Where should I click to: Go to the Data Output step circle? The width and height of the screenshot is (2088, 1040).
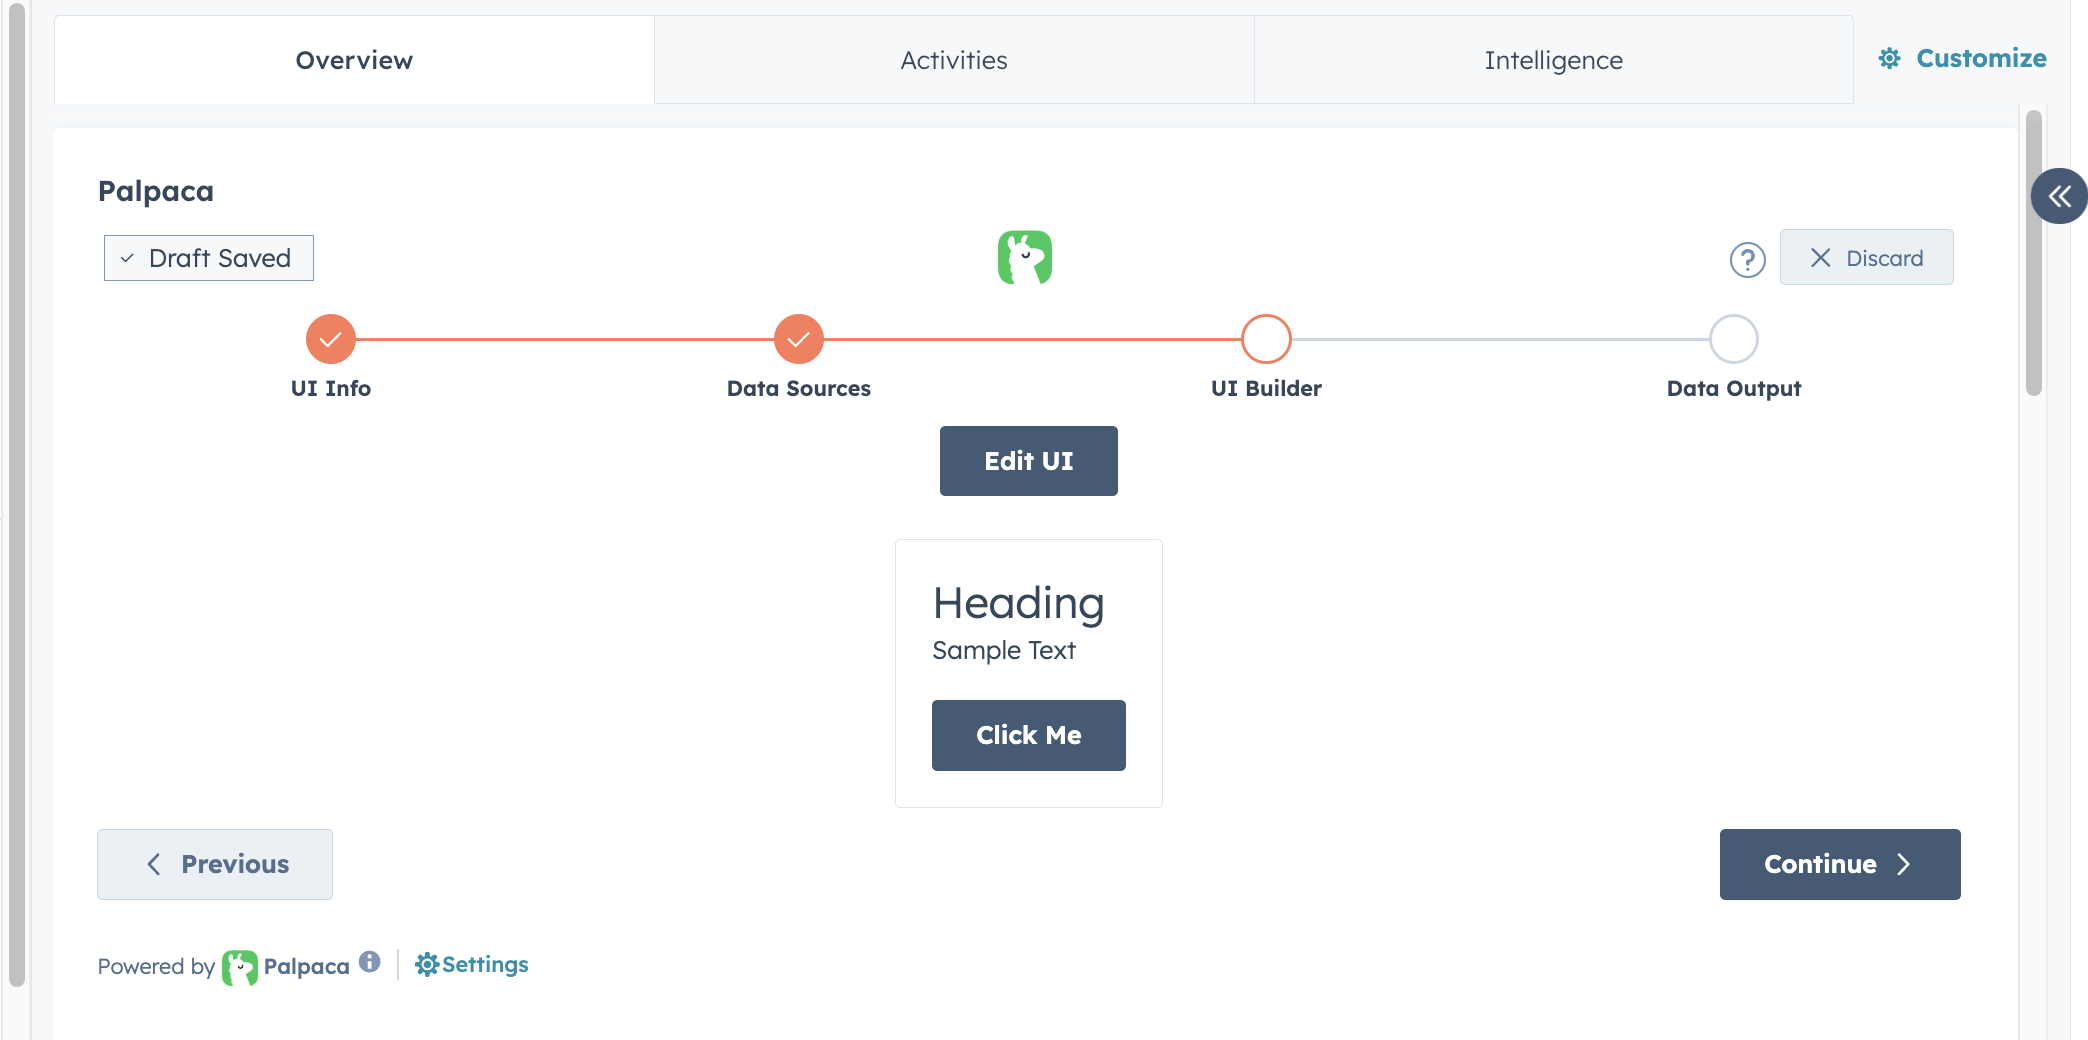coord(1733,339)
